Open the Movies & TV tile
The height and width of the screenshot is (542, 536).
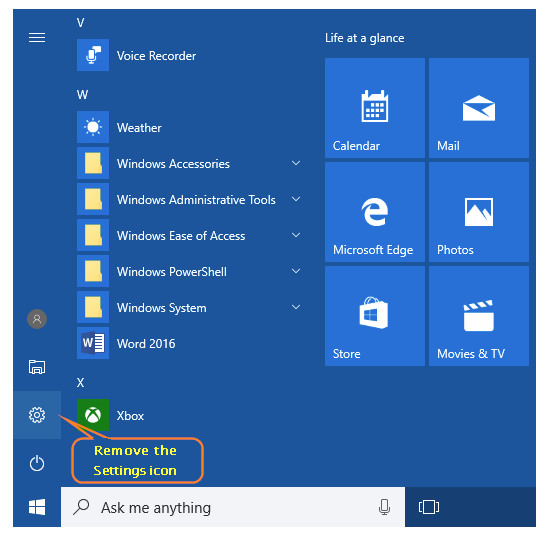(479, 316)
